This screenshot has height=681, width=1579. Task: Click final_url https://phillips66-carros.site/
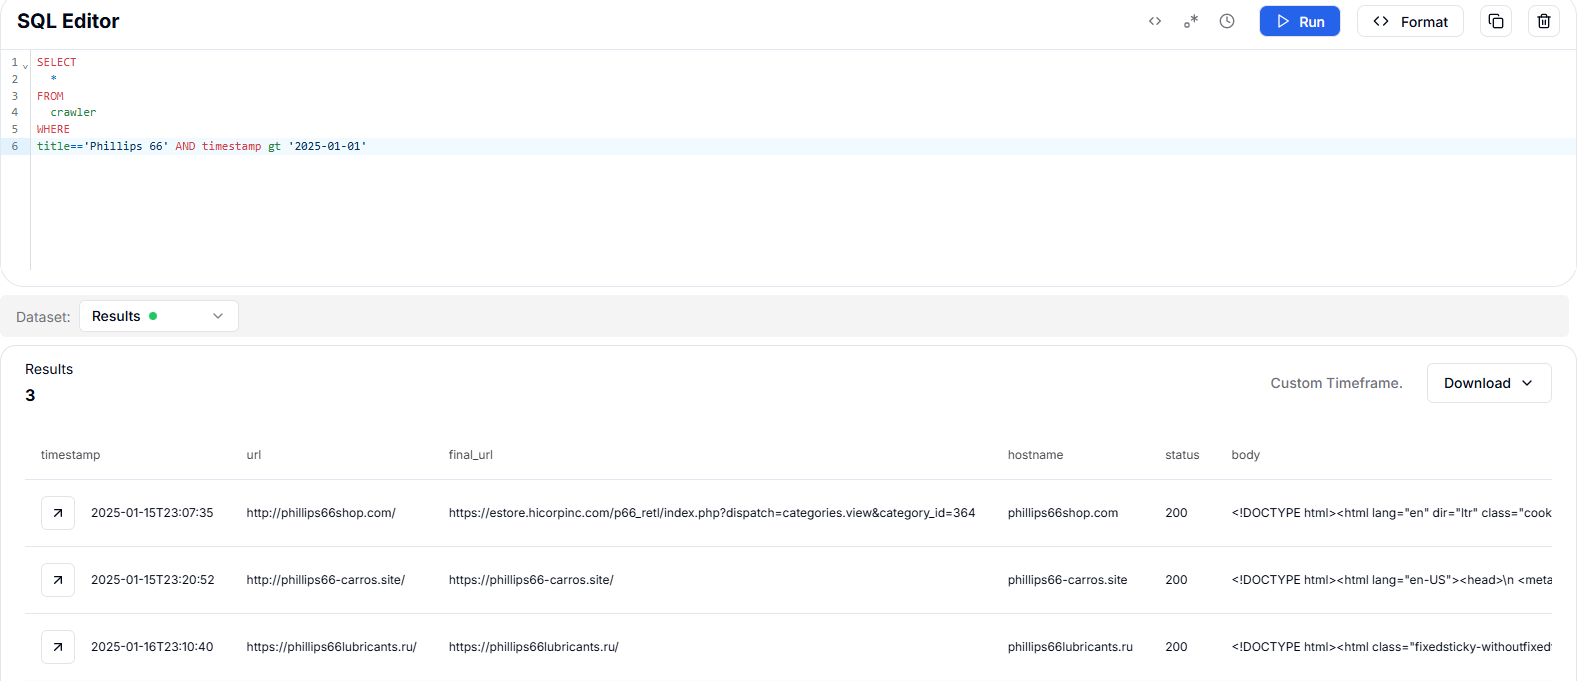click(531, 580)
